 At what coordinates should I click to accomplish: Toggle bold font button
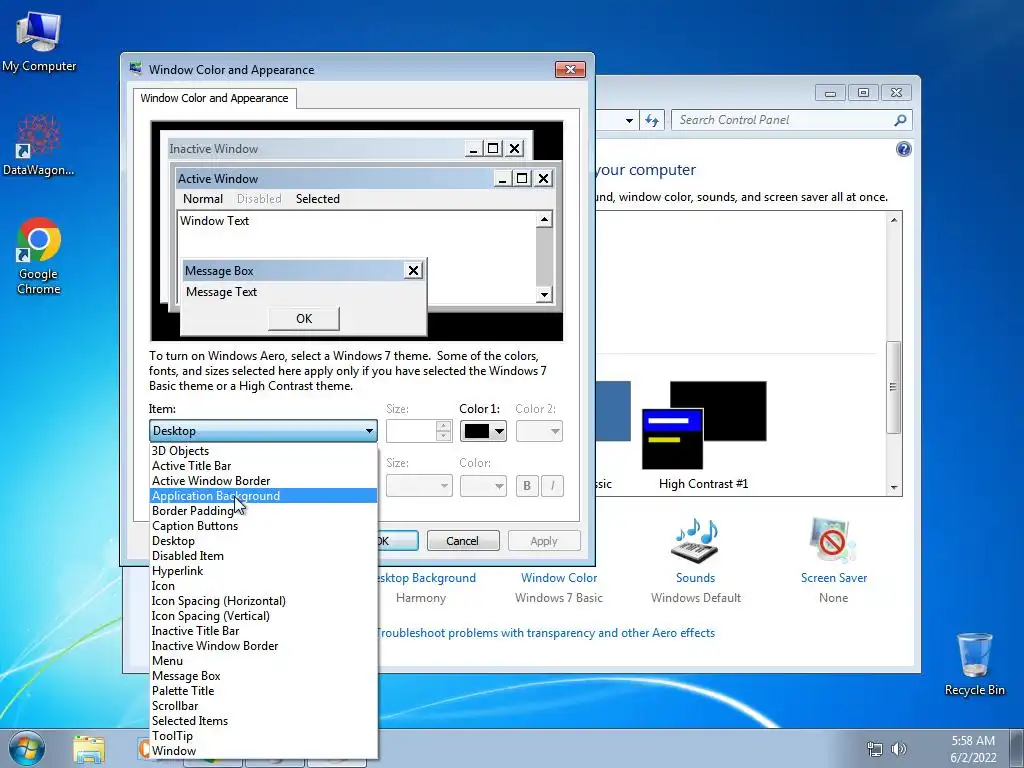coord(527,485)
